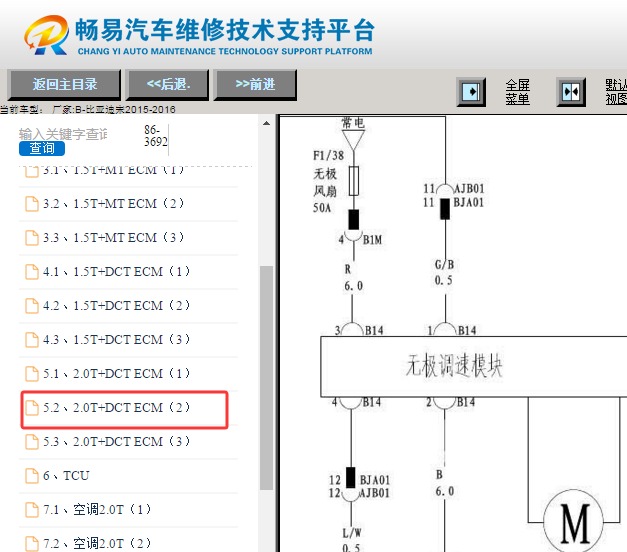Click the 常电 power label in diagram

tap(353, 122)
